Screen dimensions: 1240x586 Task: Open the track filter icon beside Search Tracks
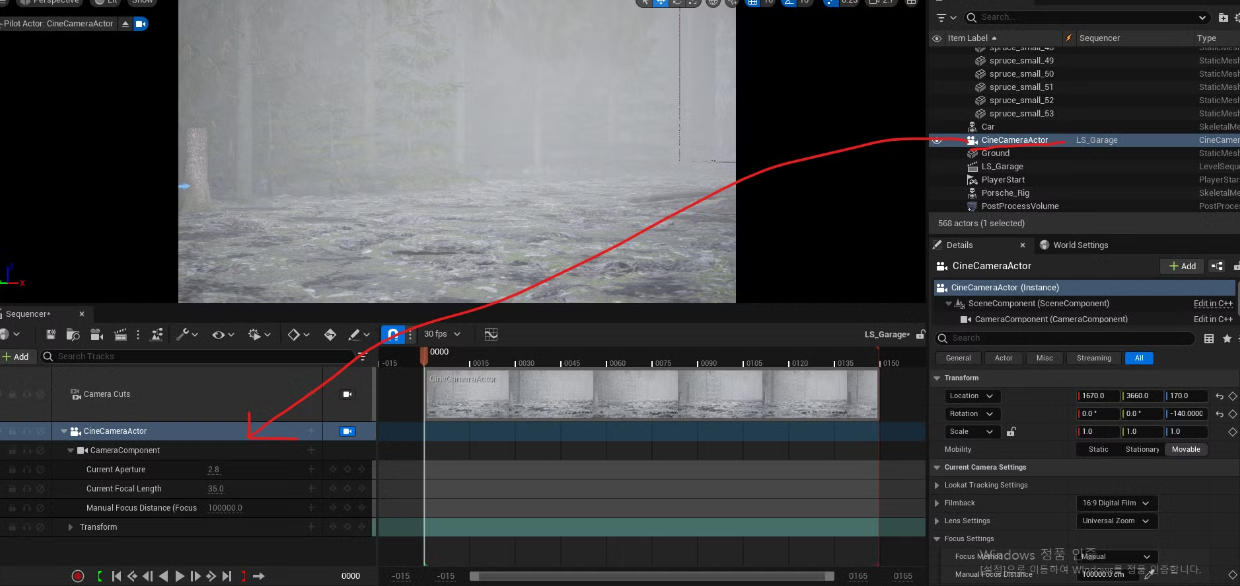pyautogui.click(x=363, y=356)
